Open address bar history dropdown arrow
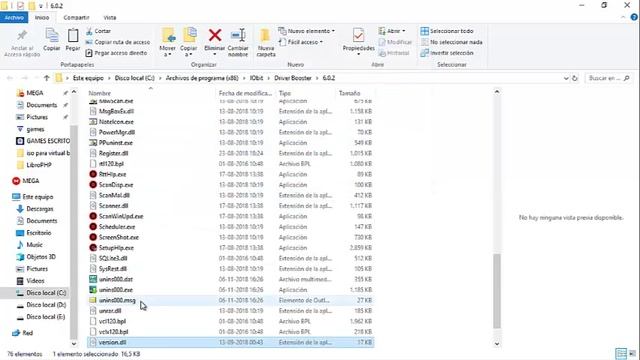 point(566,78)
